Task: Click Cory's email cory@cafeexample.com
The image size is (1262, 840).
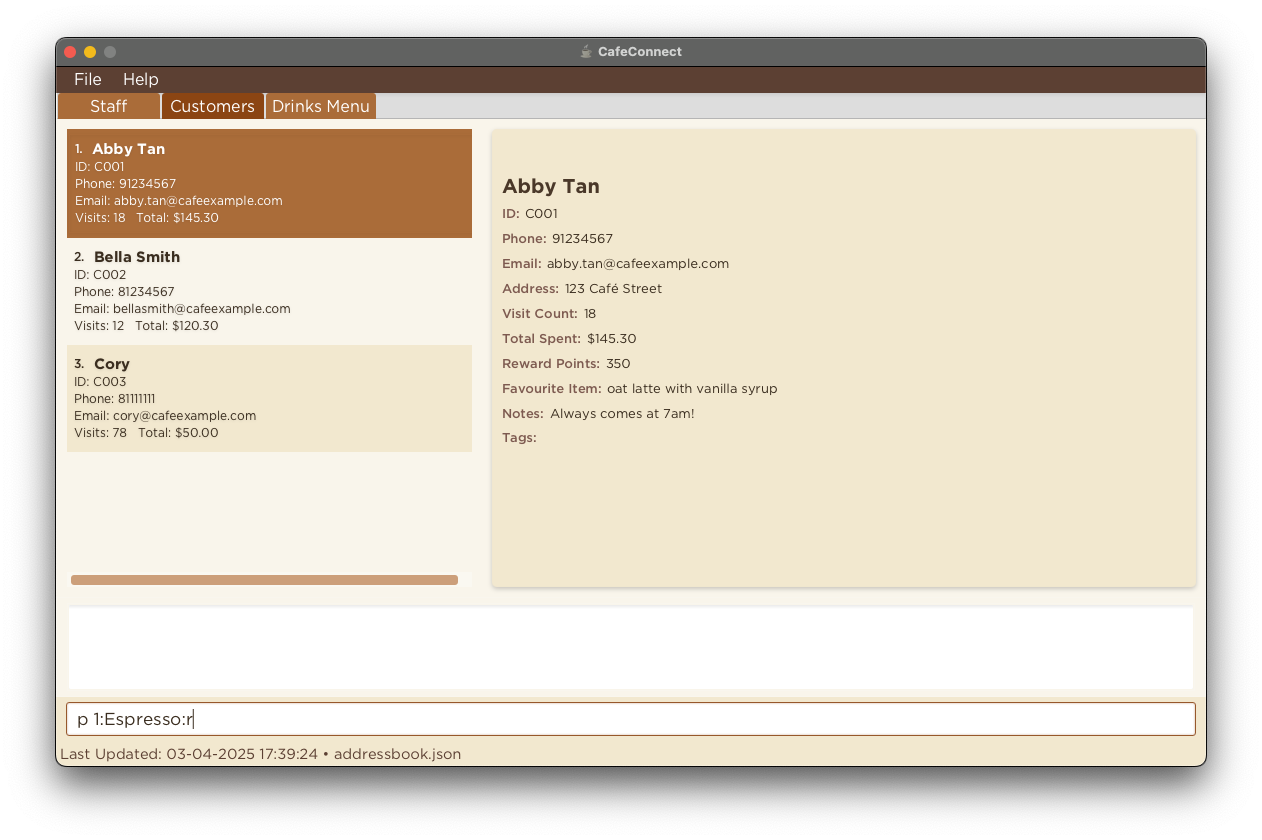Action: tap(165, 416)
